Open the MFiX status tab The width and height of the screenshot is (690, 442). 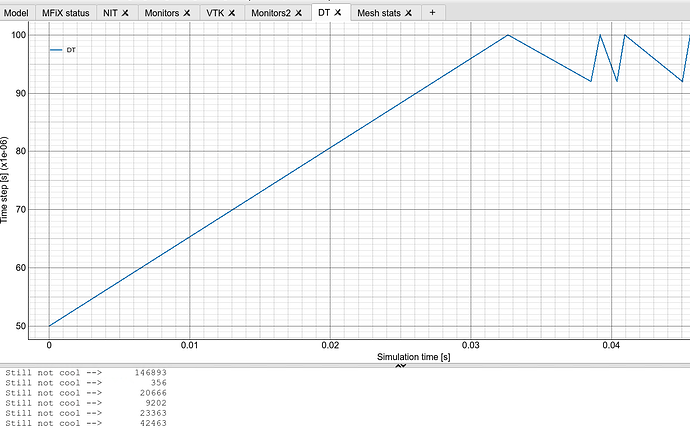(65, 13)
